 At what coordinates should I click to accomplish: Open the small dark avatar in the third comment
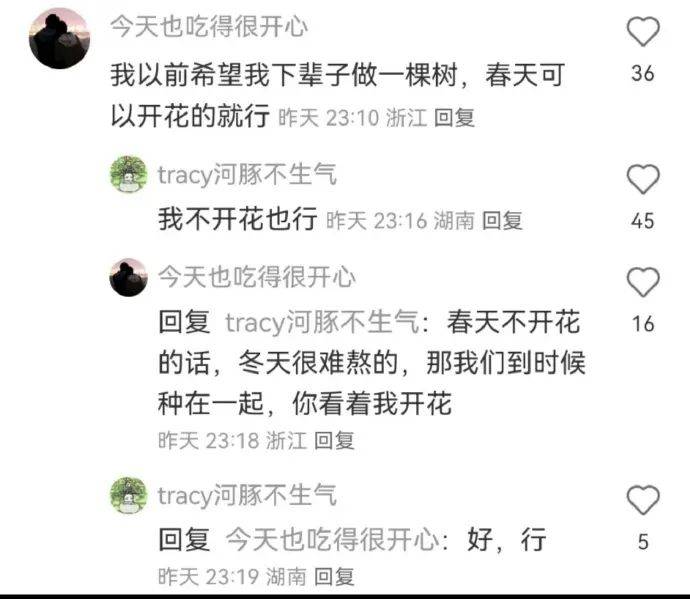tap(128, 277)
